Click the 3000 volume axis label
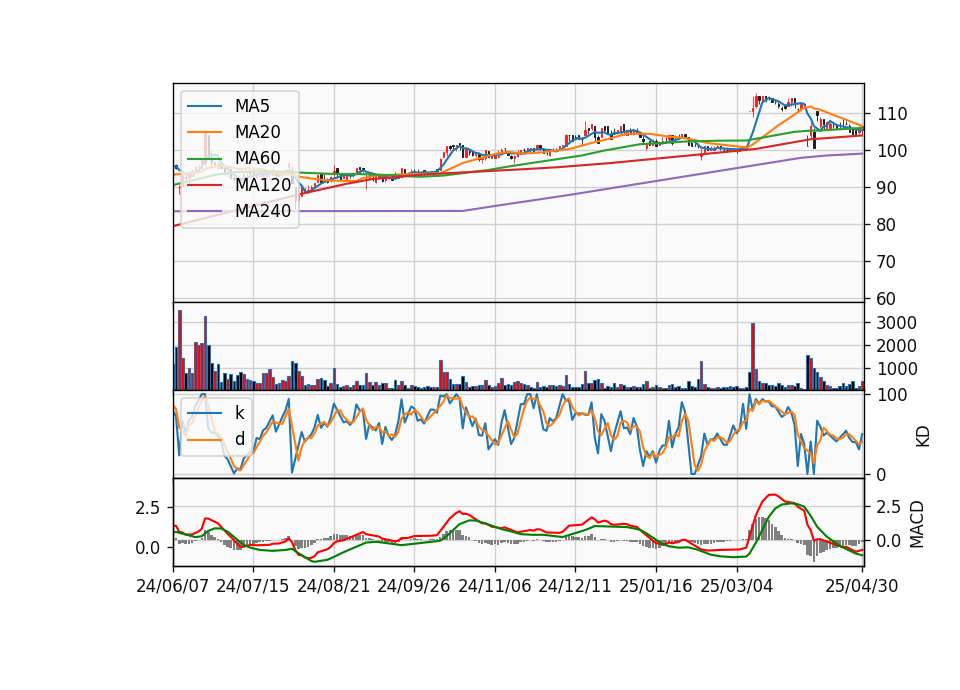Screen dimensions: 960x690 pyautogui.click(x=896, y=323)
